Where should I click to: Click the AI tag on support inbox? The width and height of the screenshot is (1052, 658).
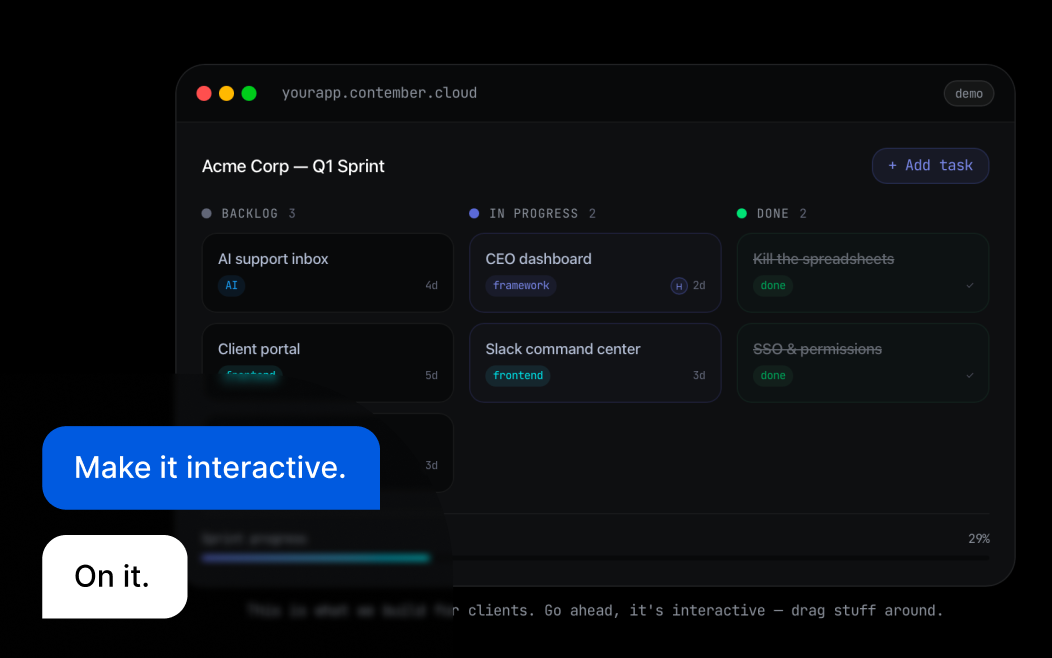pyautogui.click(x=231, y=286)
